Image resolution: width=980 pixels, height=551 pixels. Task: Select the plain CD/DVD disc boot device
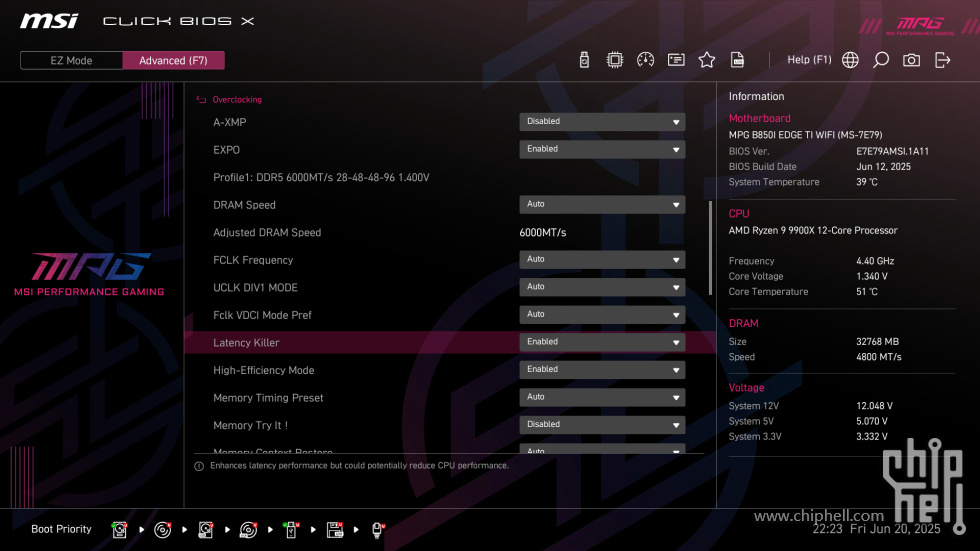coord(162,530)
